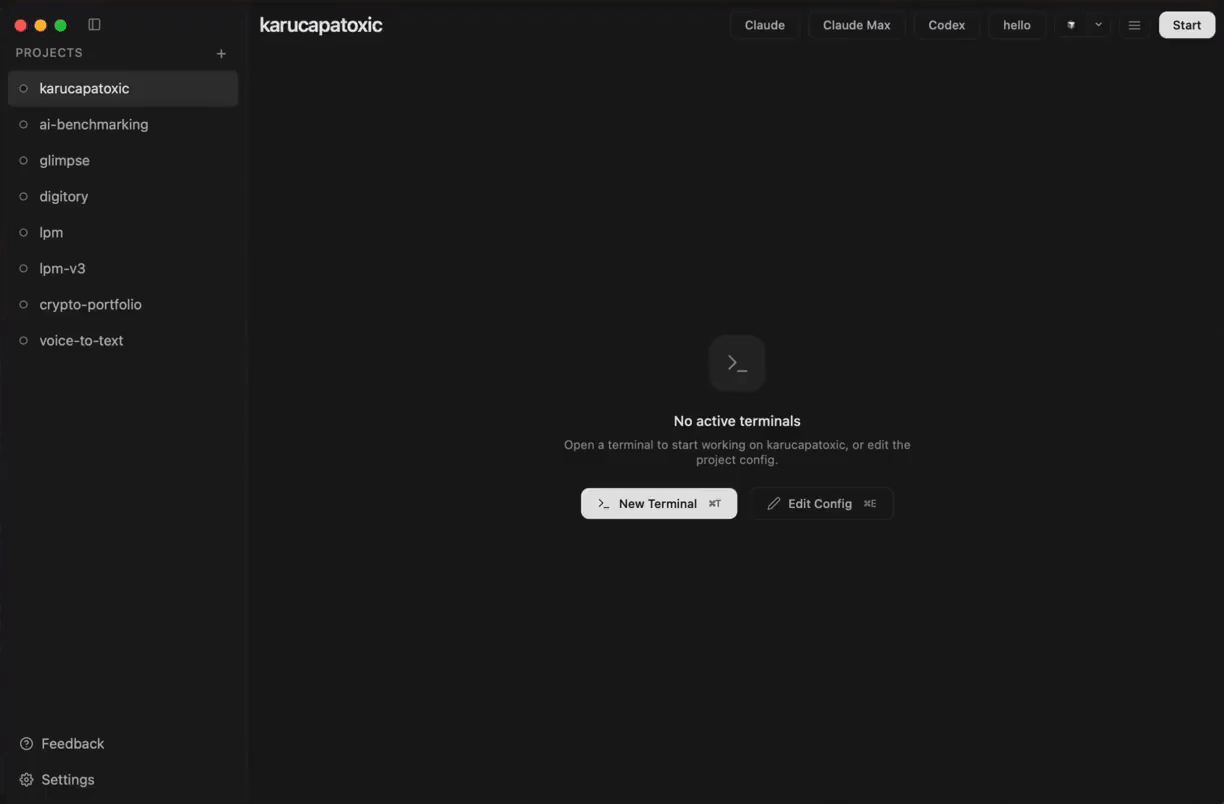Click the terminal prompt icon in center
This screenshot has width=1224, height=804.
pos(737,363)
